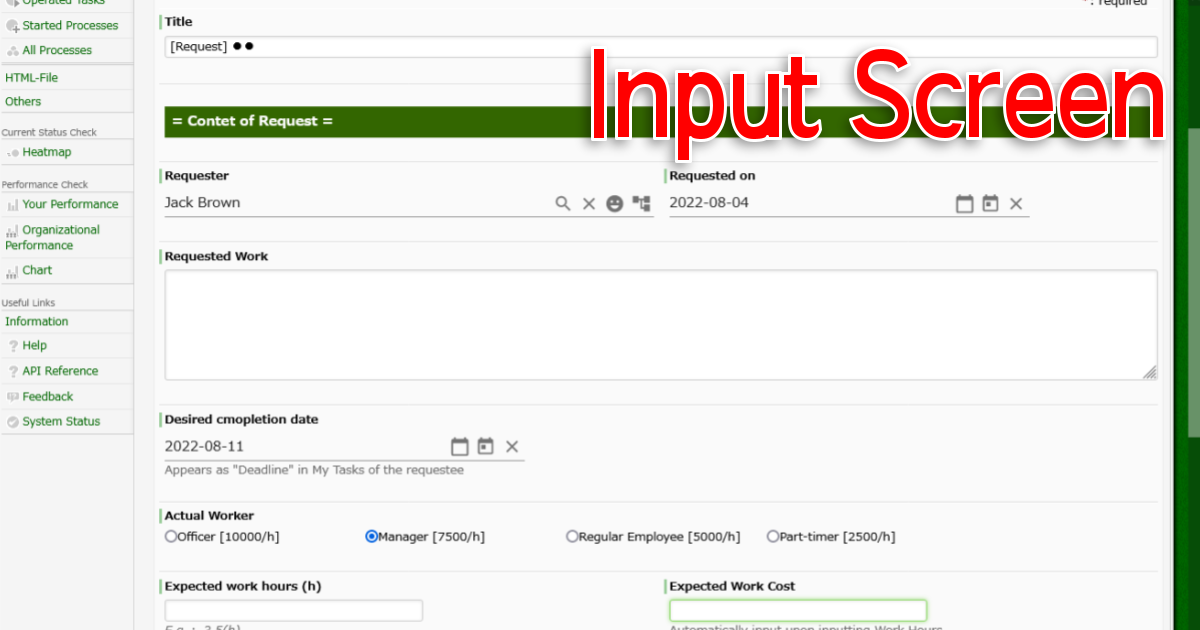Click the today icon for Desired completion date
This screenshot has height=630, width=1200.
click(x=486, y=447)
